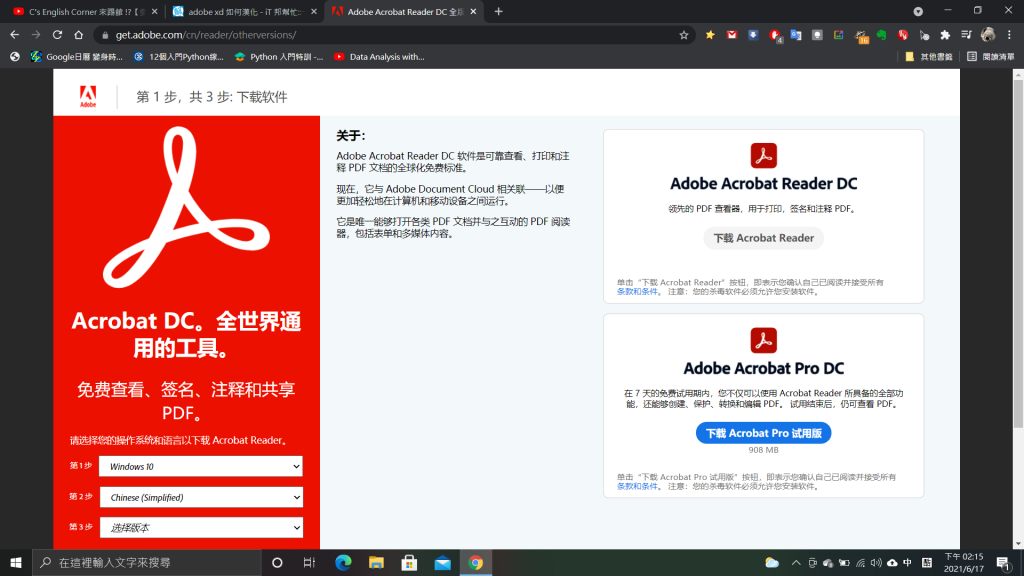
Task: Open the Chinese (Simplified) language dropdown
Action: [x=201, y=497]
